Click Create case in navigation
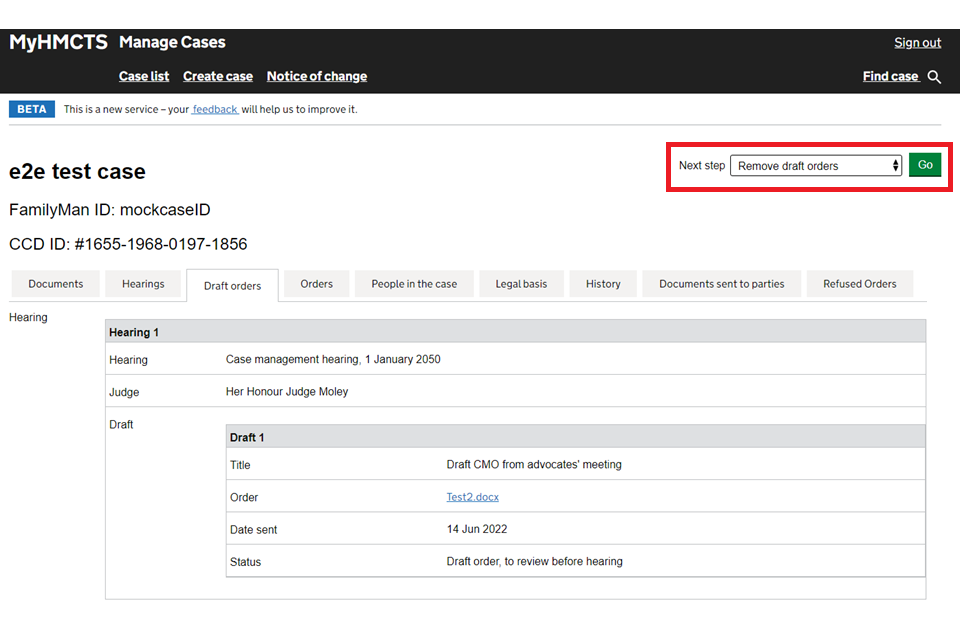This screenshot has height=640, width=960. tap(218, 76)
